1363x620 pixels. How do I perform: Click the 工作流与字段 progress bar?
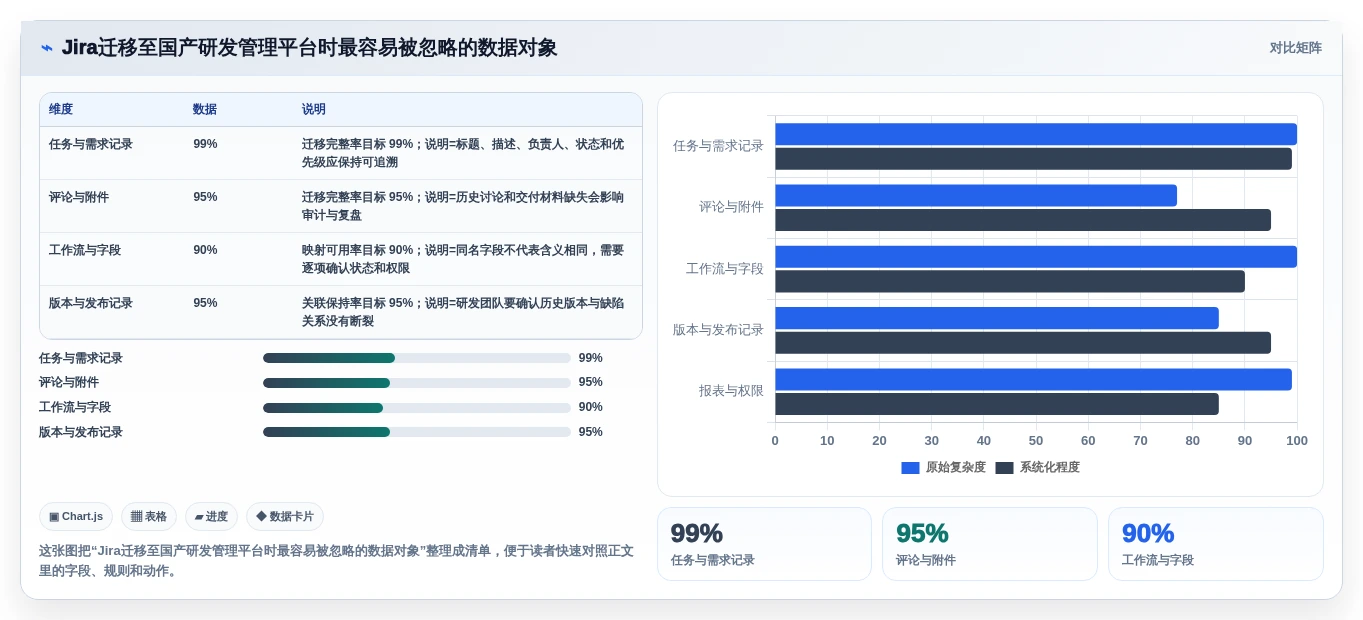416,407
